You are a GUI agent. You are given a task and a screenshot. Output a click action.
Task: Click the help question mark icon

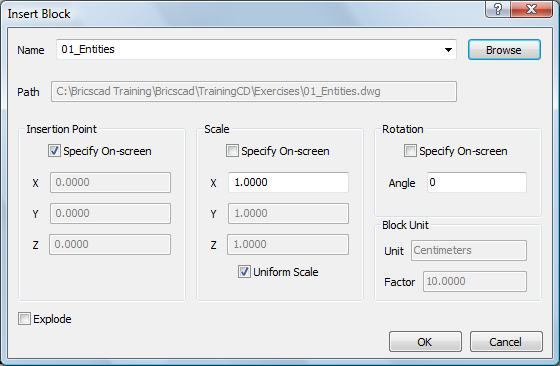[x=498, y=9]
